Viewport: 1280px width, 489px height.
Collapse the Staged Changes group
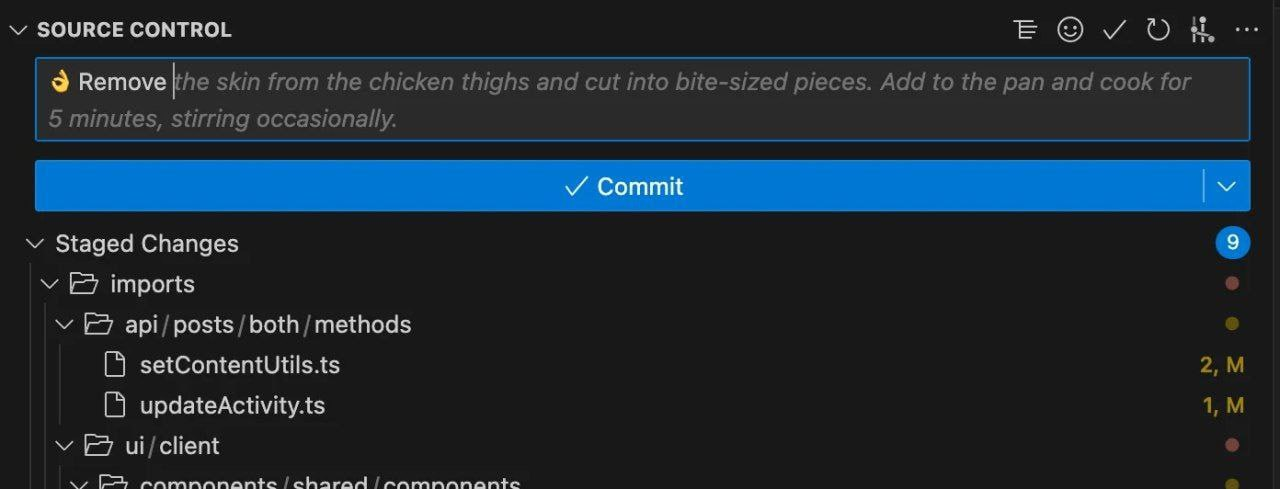(x=35, y=243)
